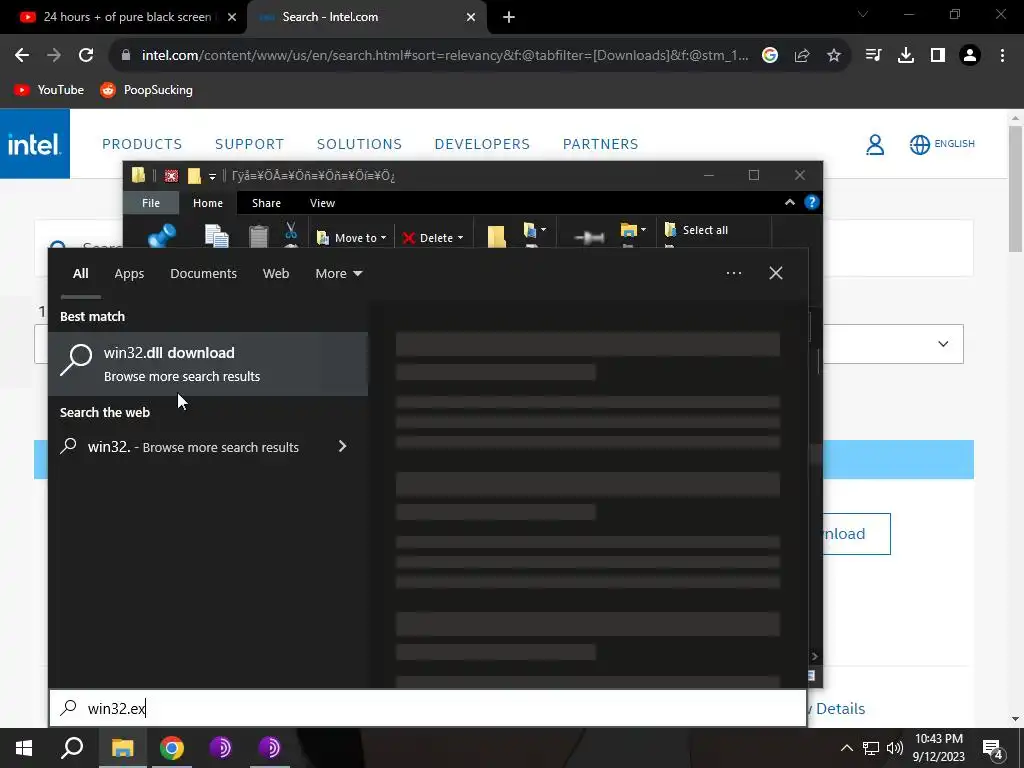This screenshot has width=1024, height=768.
Task: Open Chrome three-dot menu
Action: point(1002,56)
